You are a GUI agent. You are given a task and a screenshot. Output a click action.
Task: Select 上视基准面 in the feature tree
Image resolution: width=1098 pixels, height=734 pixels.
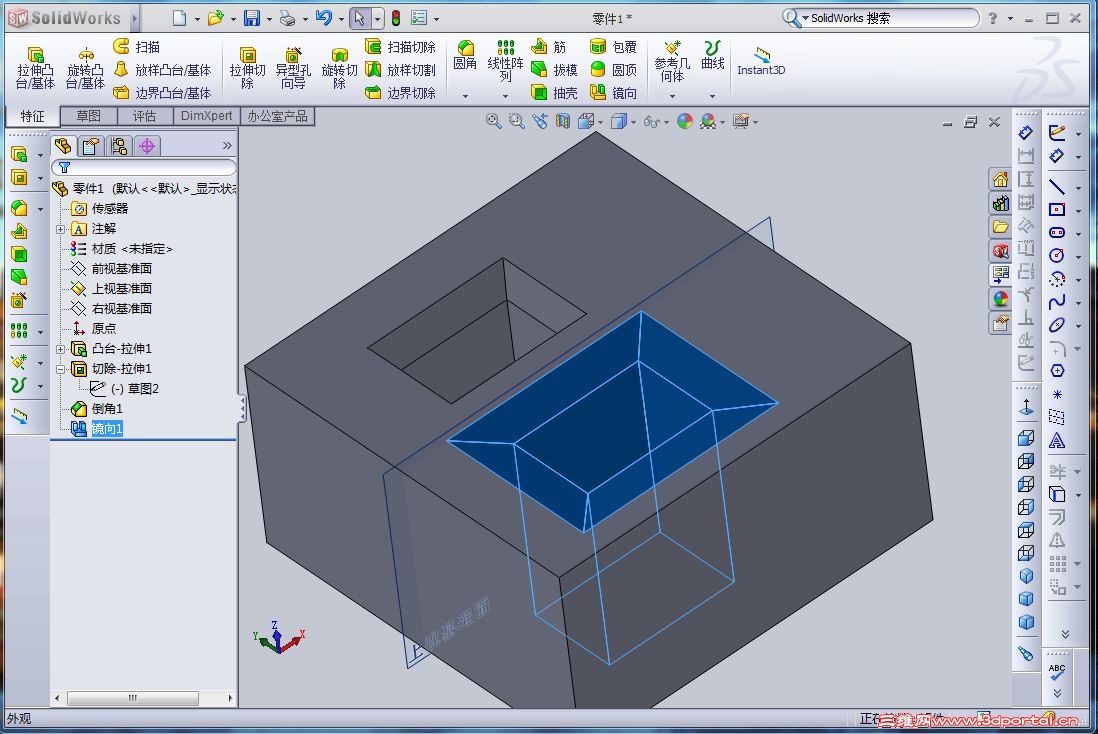(x=121, y=289)
